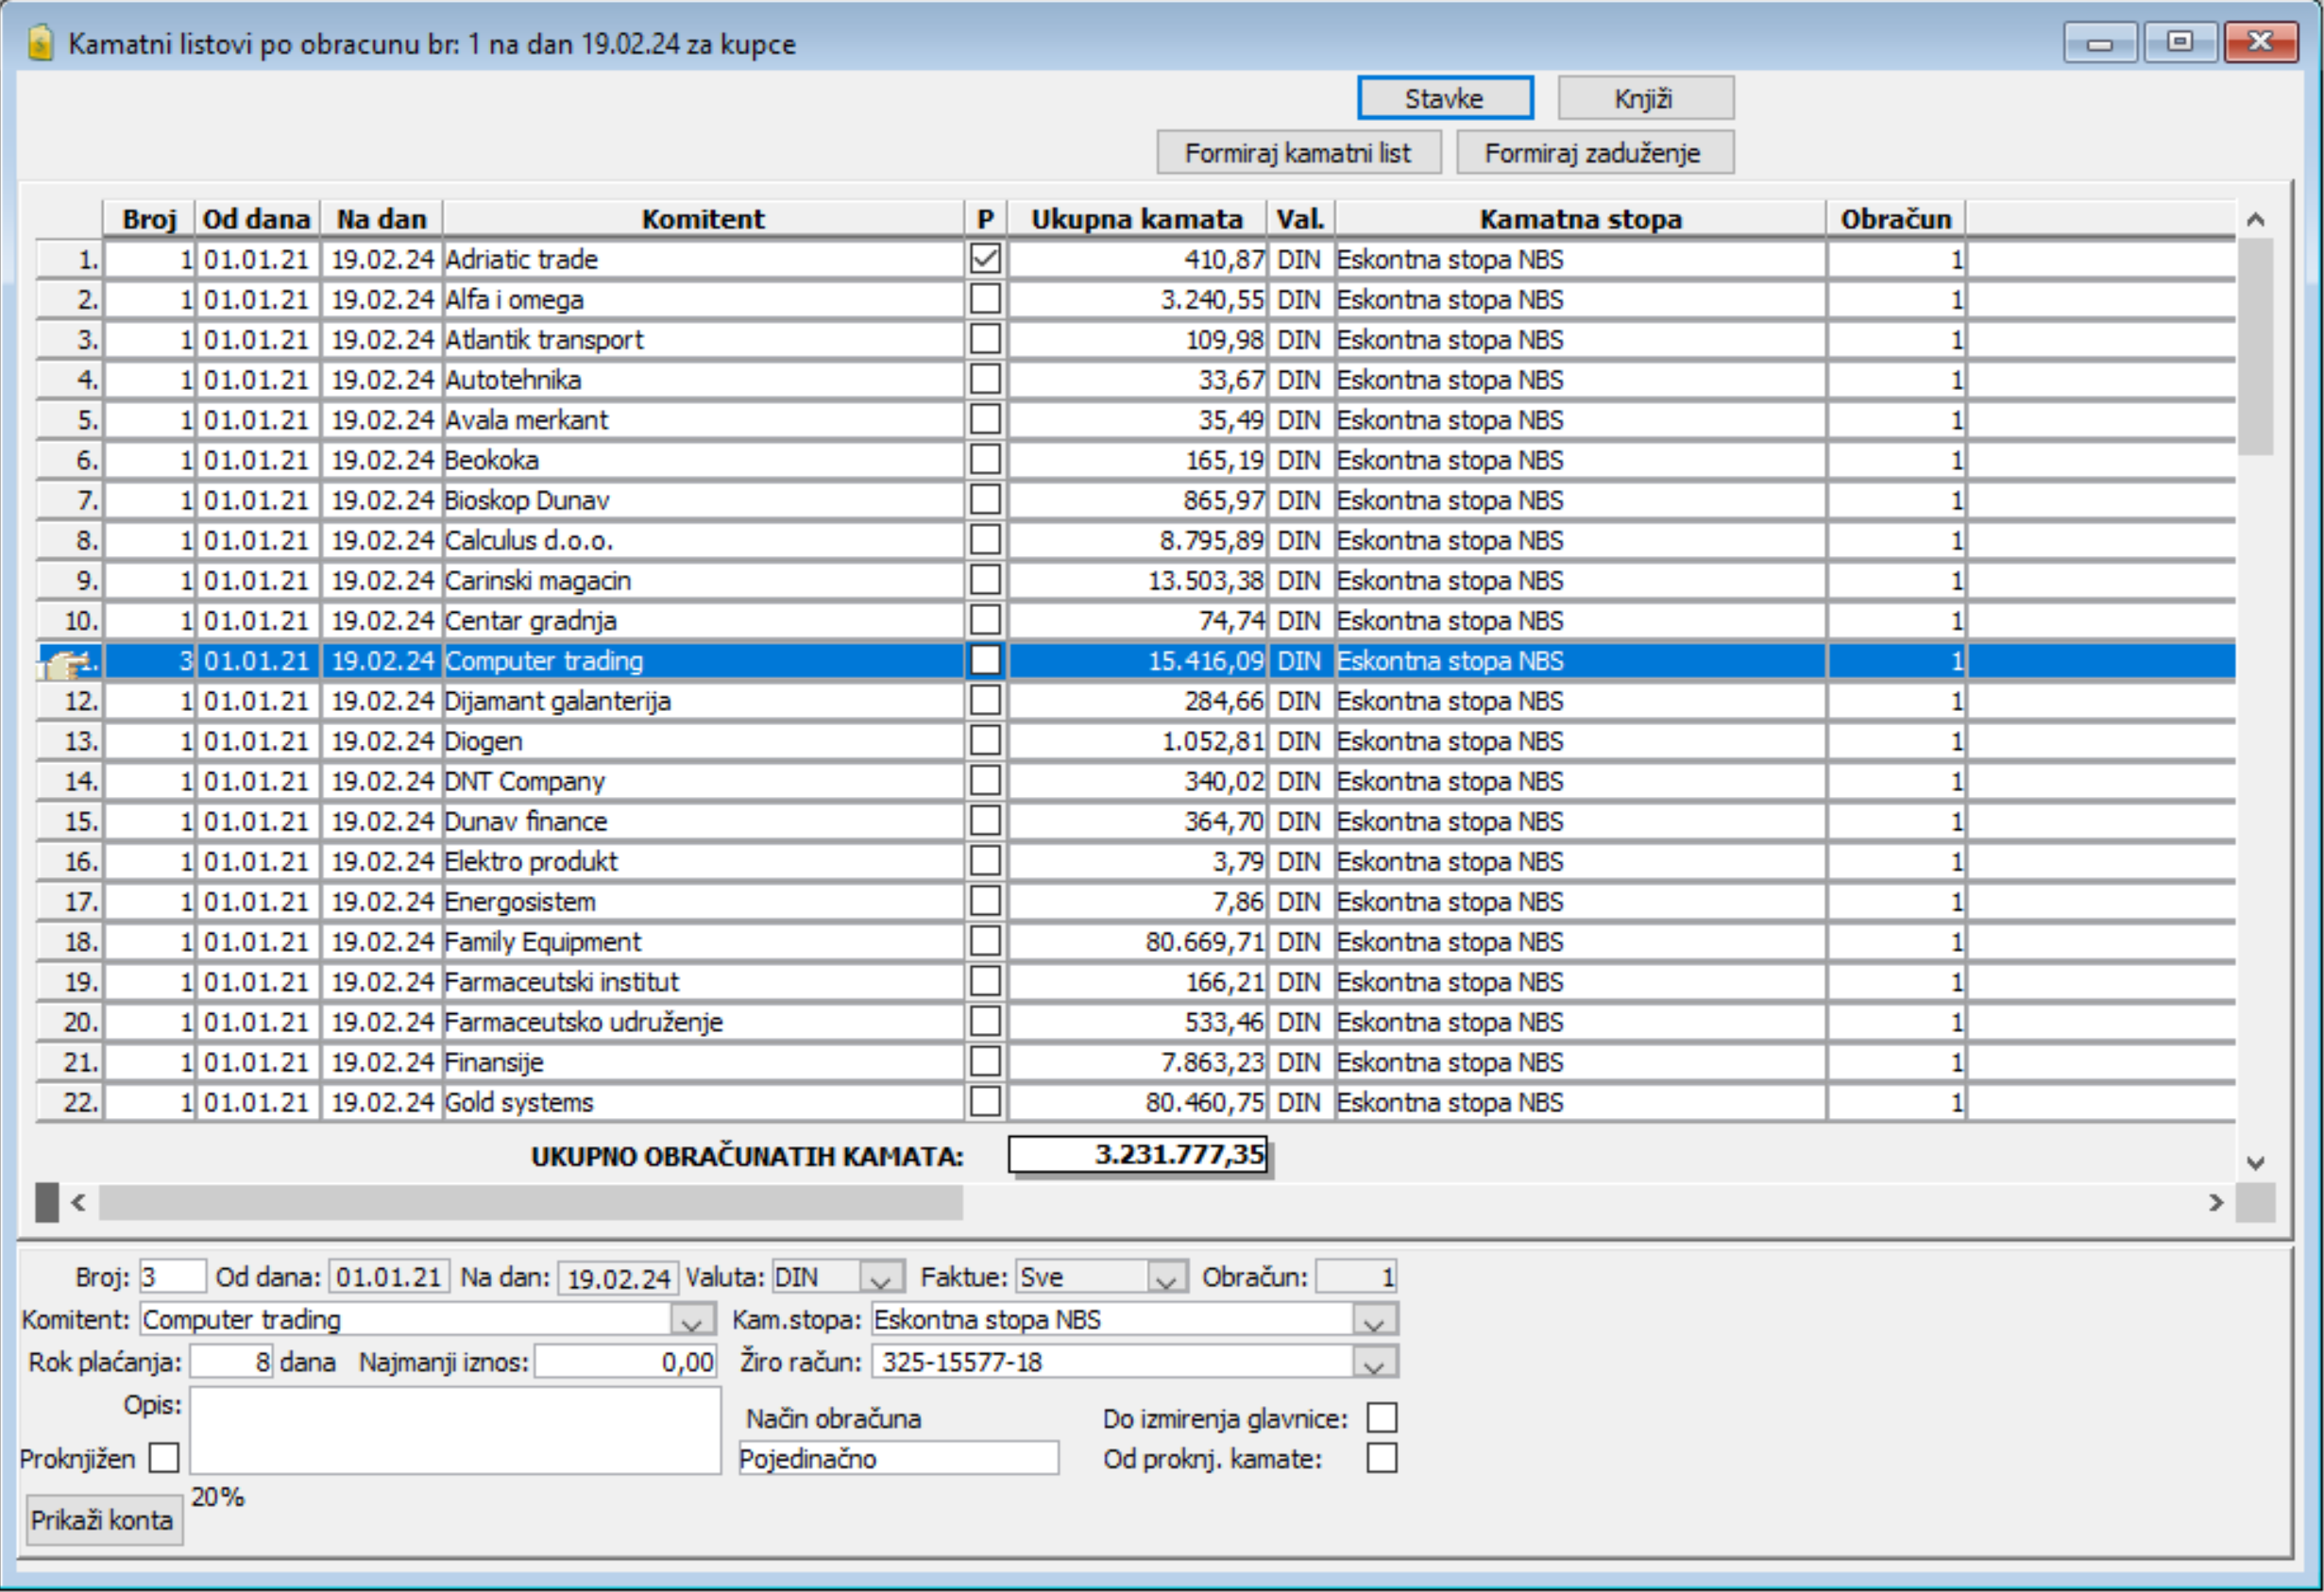This screenshot has height=1592, width=2324.
Task: Expand the Komitent combo box
Action: (x=692, y=1320)
